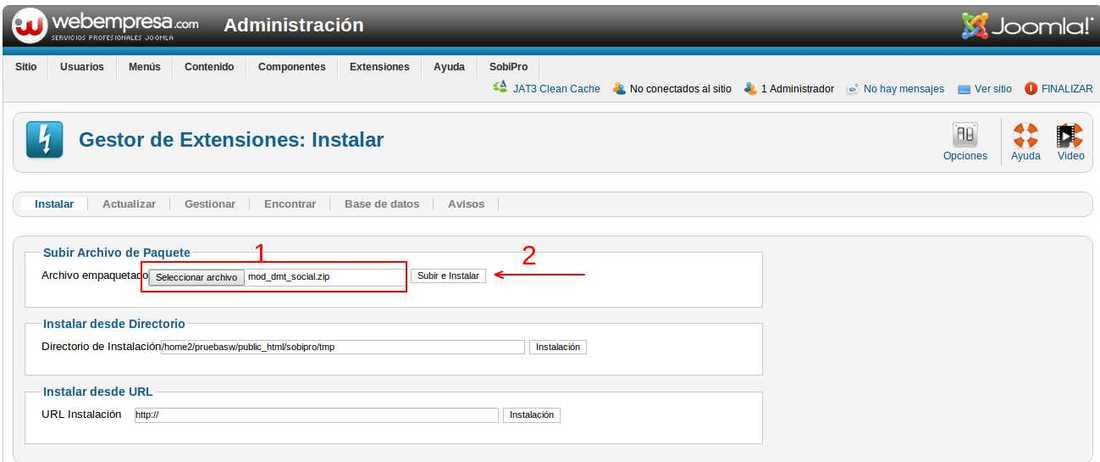The height and width of the screenshot is (462, 1100).
Task: Switch to the Actualizar tab
Action: 129,204
